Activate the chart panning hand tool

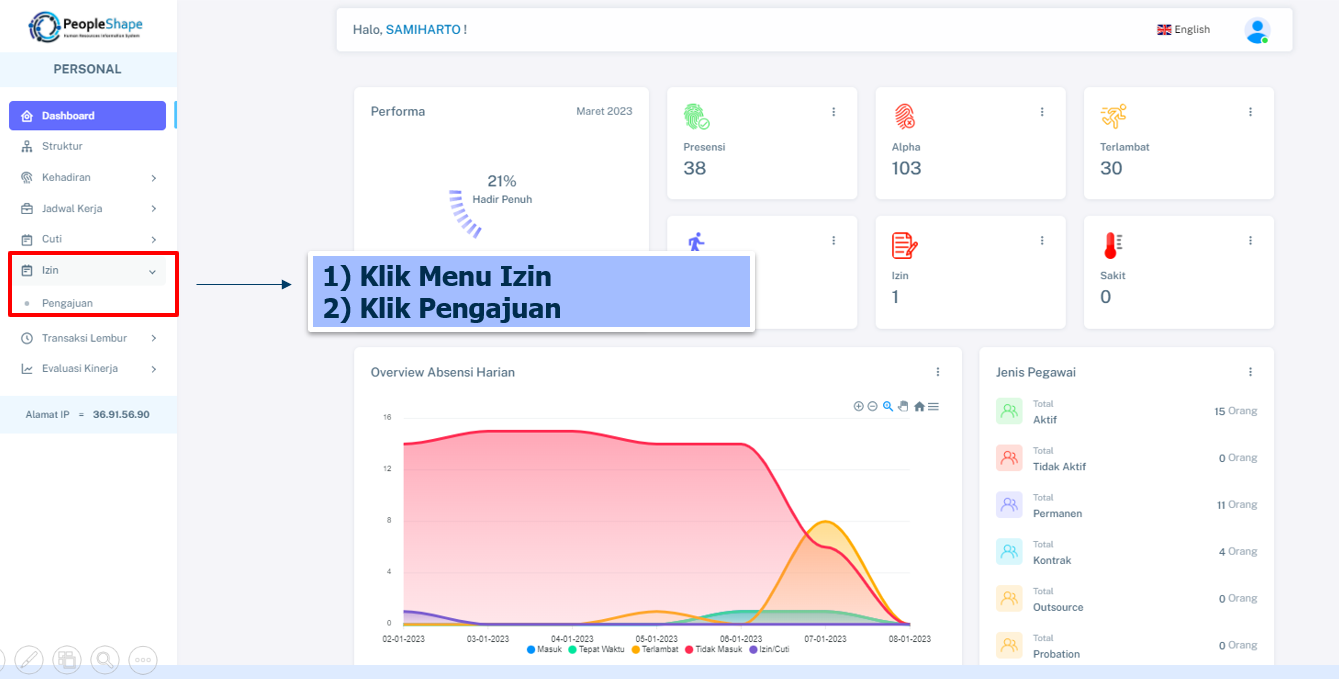coord(903,406)
